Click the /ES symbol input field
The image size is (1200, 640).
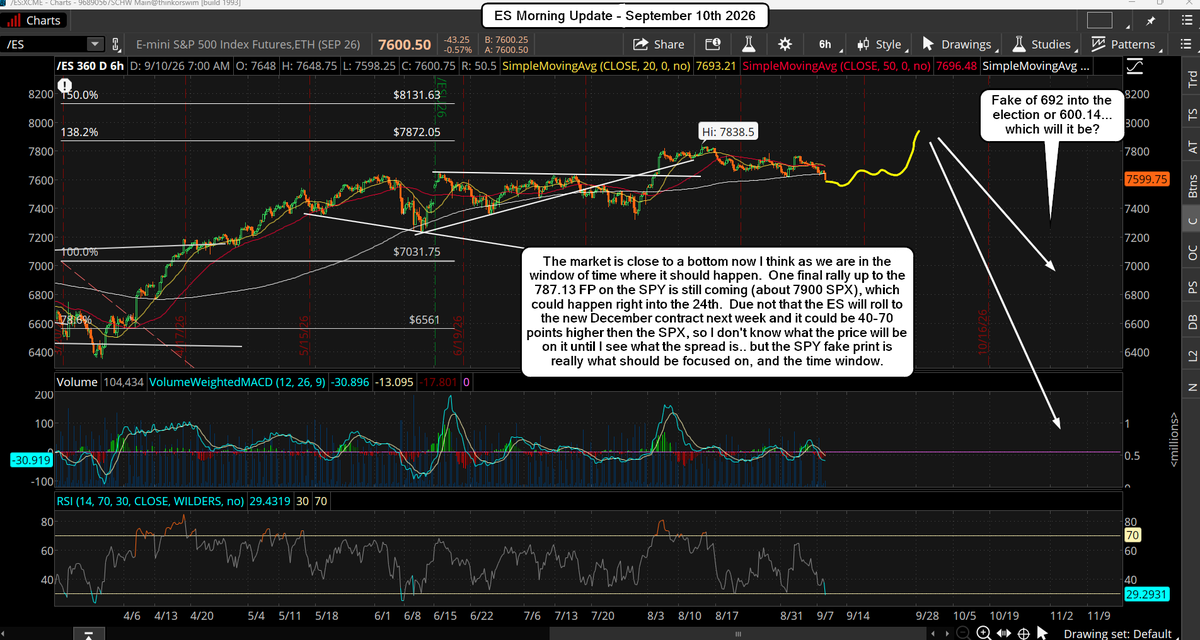click(x=46, y=45)
